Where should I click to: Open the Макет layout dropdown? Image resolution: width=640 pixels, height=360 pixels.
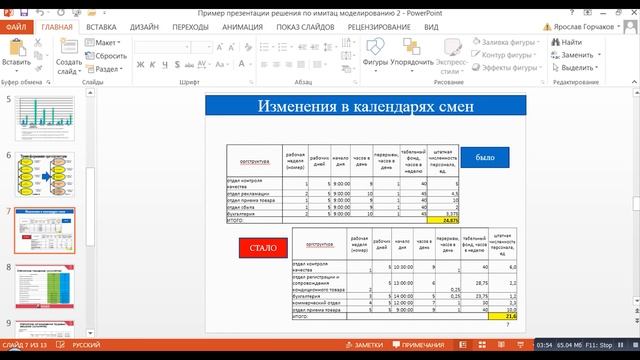point(103,42)
